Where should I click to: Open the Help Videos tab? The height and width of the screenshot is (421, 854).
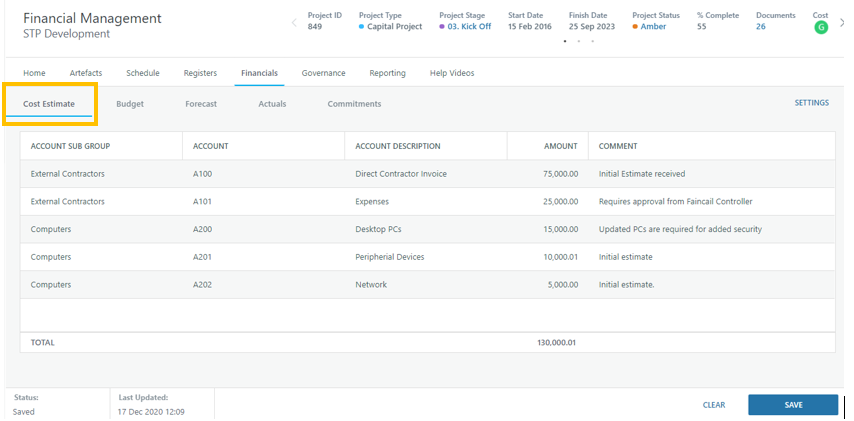tap(452, 73)
